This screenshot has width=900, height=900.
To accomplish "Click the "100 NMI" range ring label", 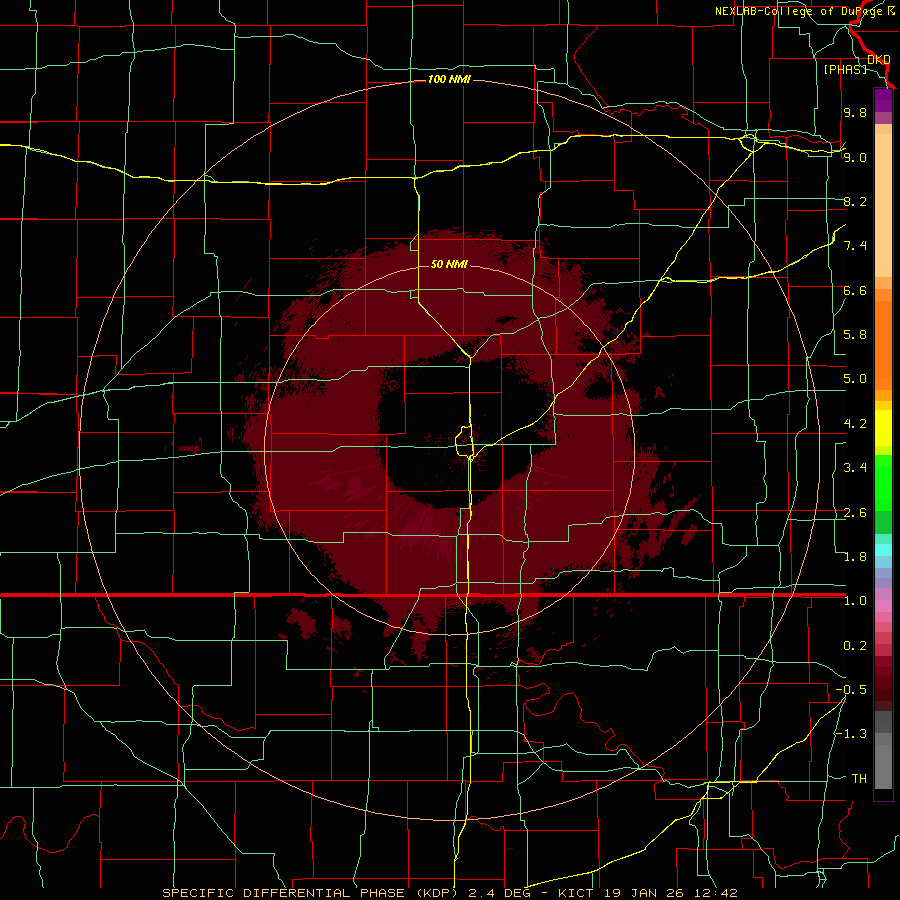I will click(449, 79).
